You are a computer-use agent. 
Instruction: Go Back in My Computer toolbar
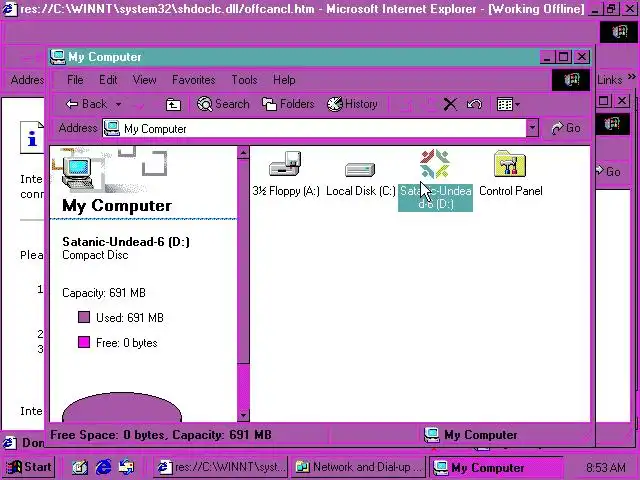pyautogui.click(x=86, y=104)
